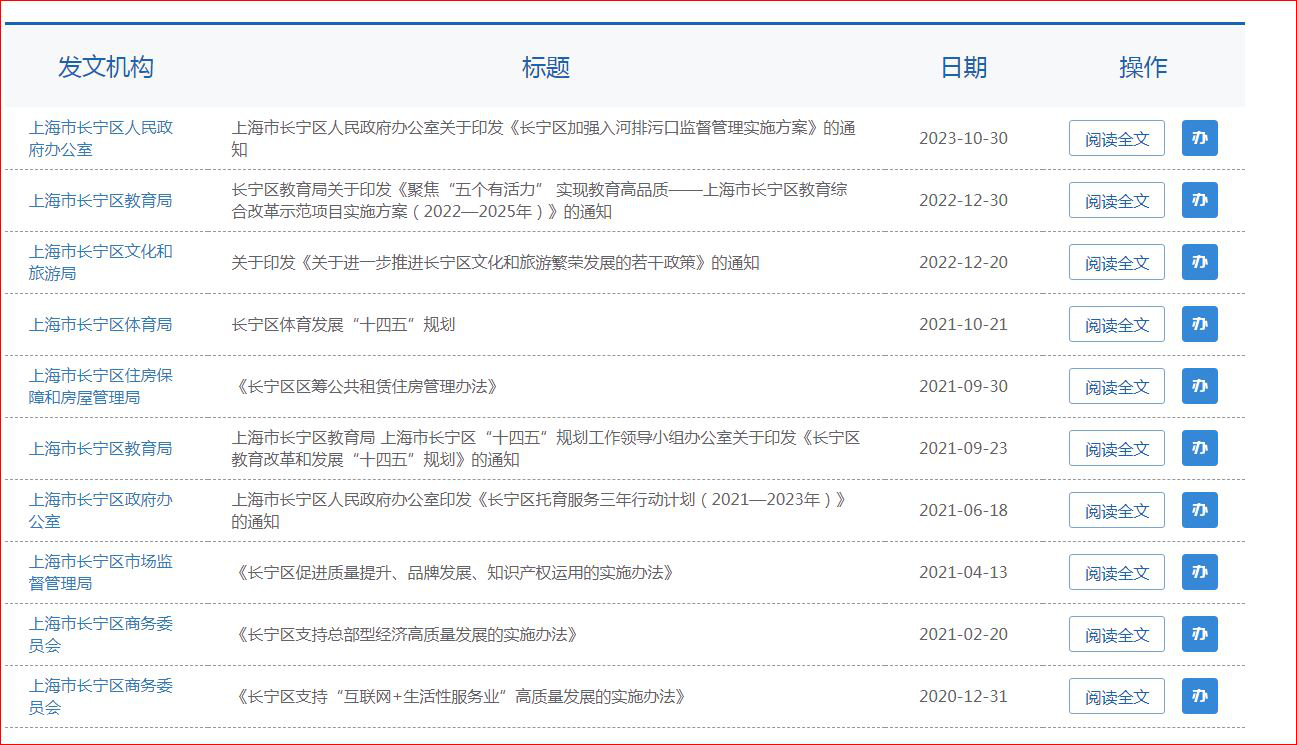Viewport: 1297px width, 745px height.
Task: Click the date 2020-12-31
Action: 964,697
